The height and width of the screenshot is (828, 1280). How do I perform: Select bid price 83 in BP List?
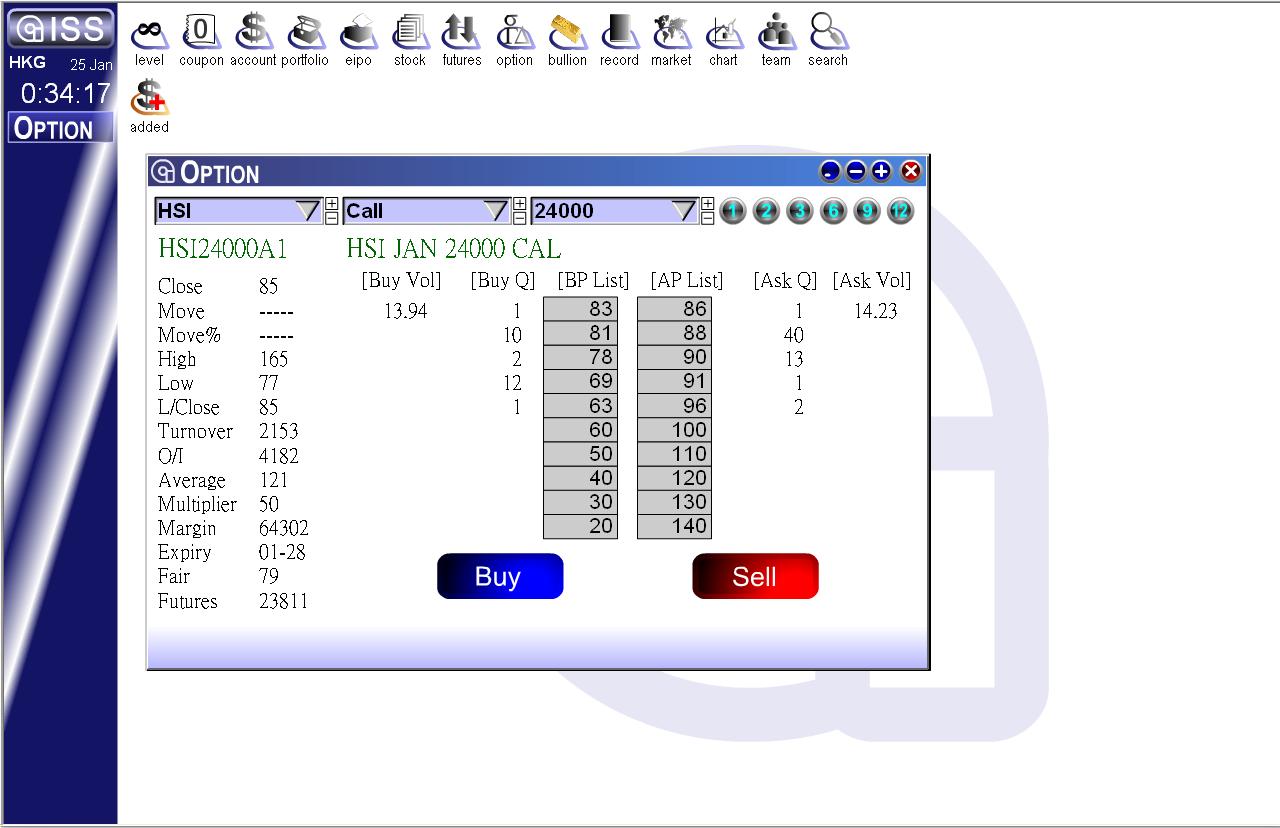pos(580,310)
